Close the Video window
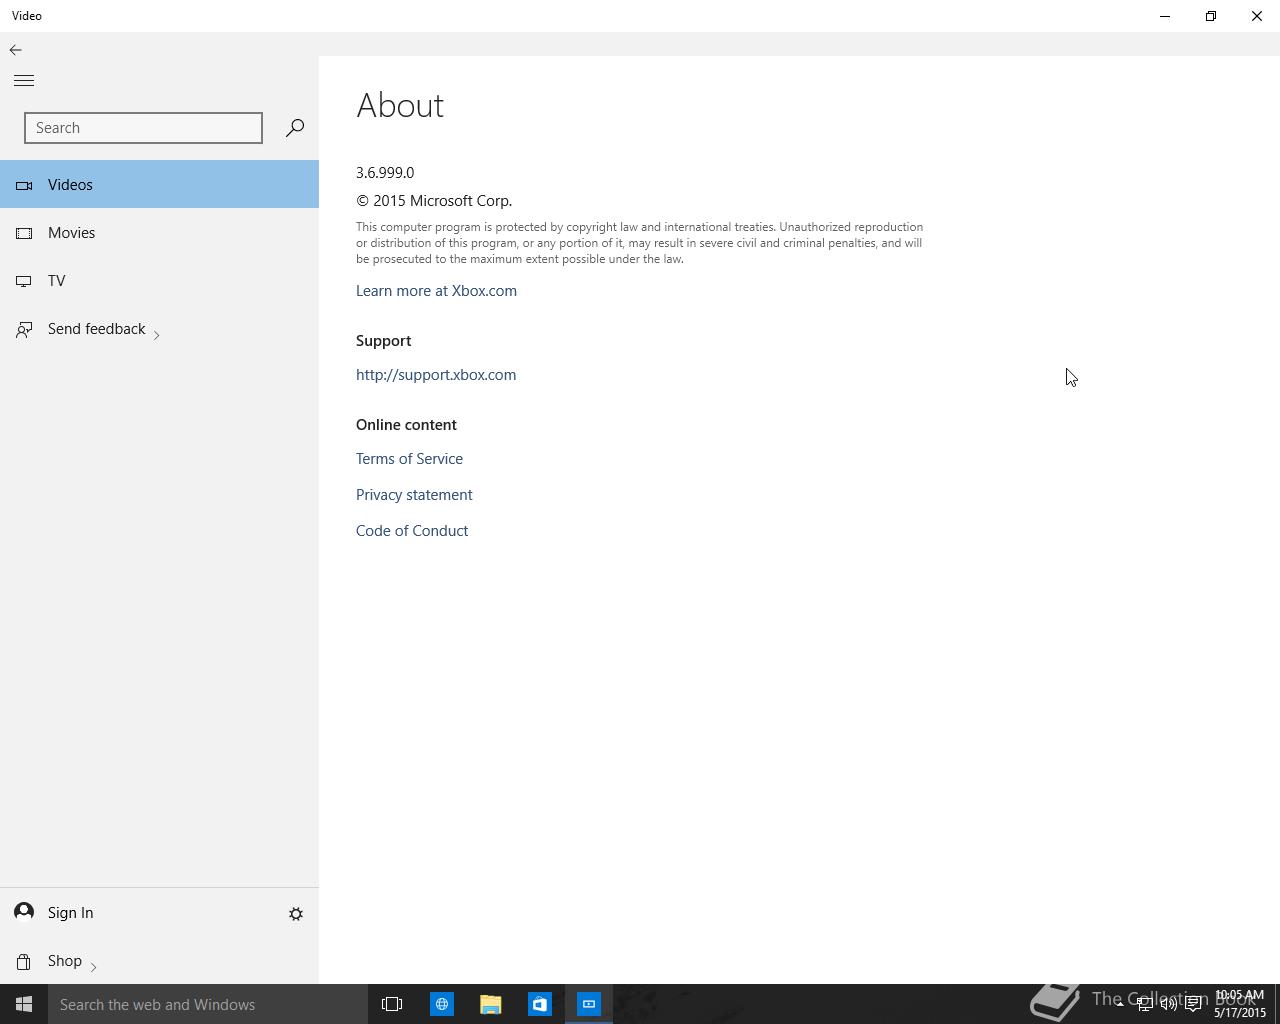Image resolution: width=1280 pixels, height=1024 pixels. pyautogui.click(x=1257, y=16)
